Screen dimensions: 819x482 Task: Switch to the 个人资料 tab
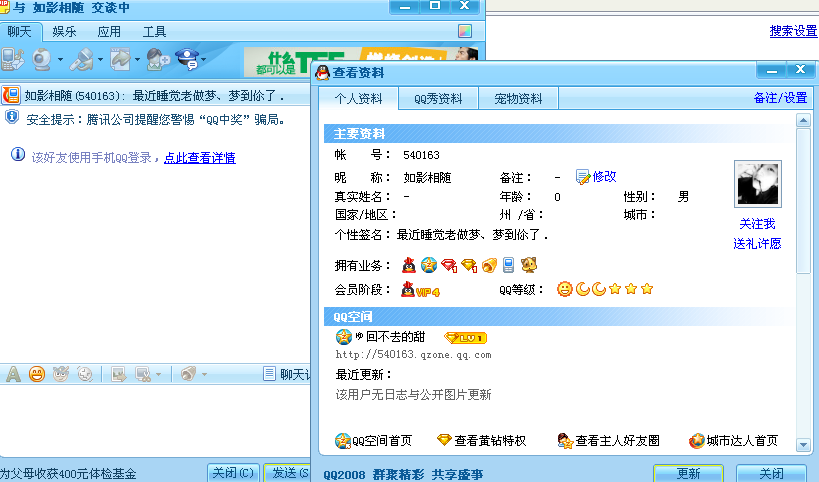[x=358, y=99]
